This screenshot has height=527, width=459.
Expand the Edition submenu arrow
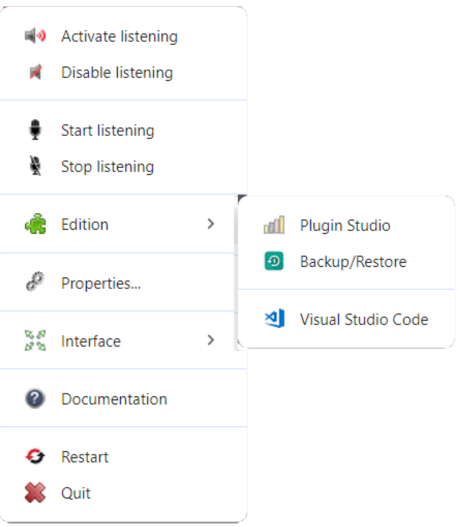211,224
